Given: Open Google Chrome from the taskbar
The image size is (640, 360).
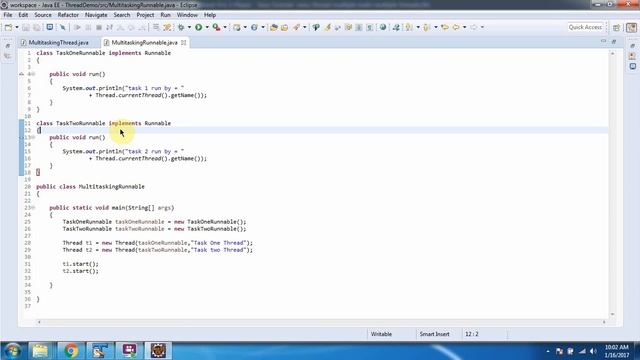Looking at the screenshot, I should (71, 351).
